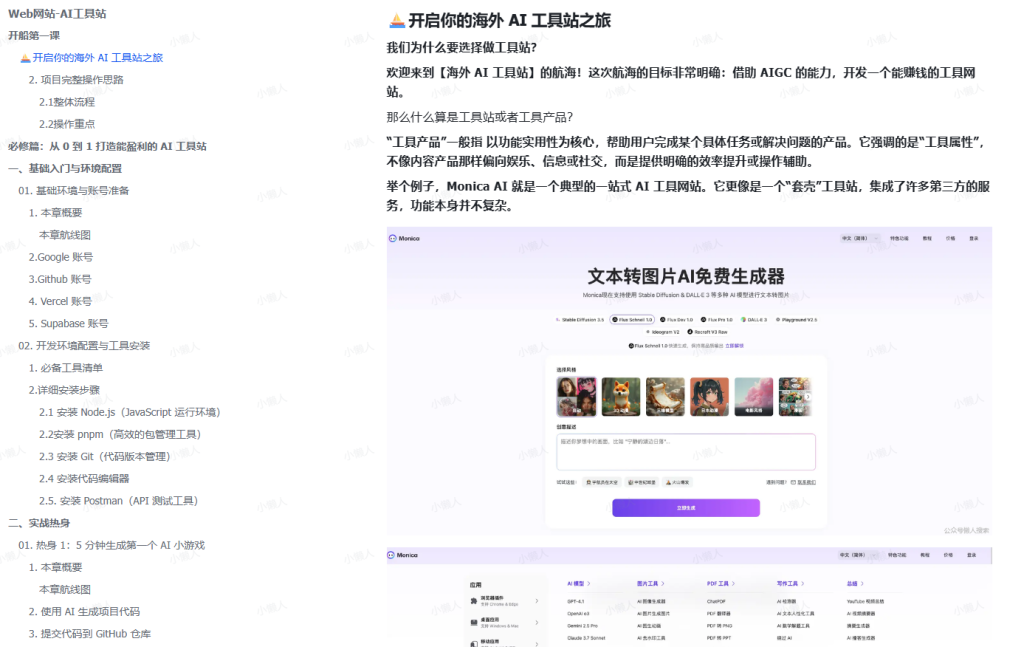This screenshot has width=1024, height=647.
Task: Go to 二、实战热身 section
Action: pyautogui.click(x=39, y=524)
